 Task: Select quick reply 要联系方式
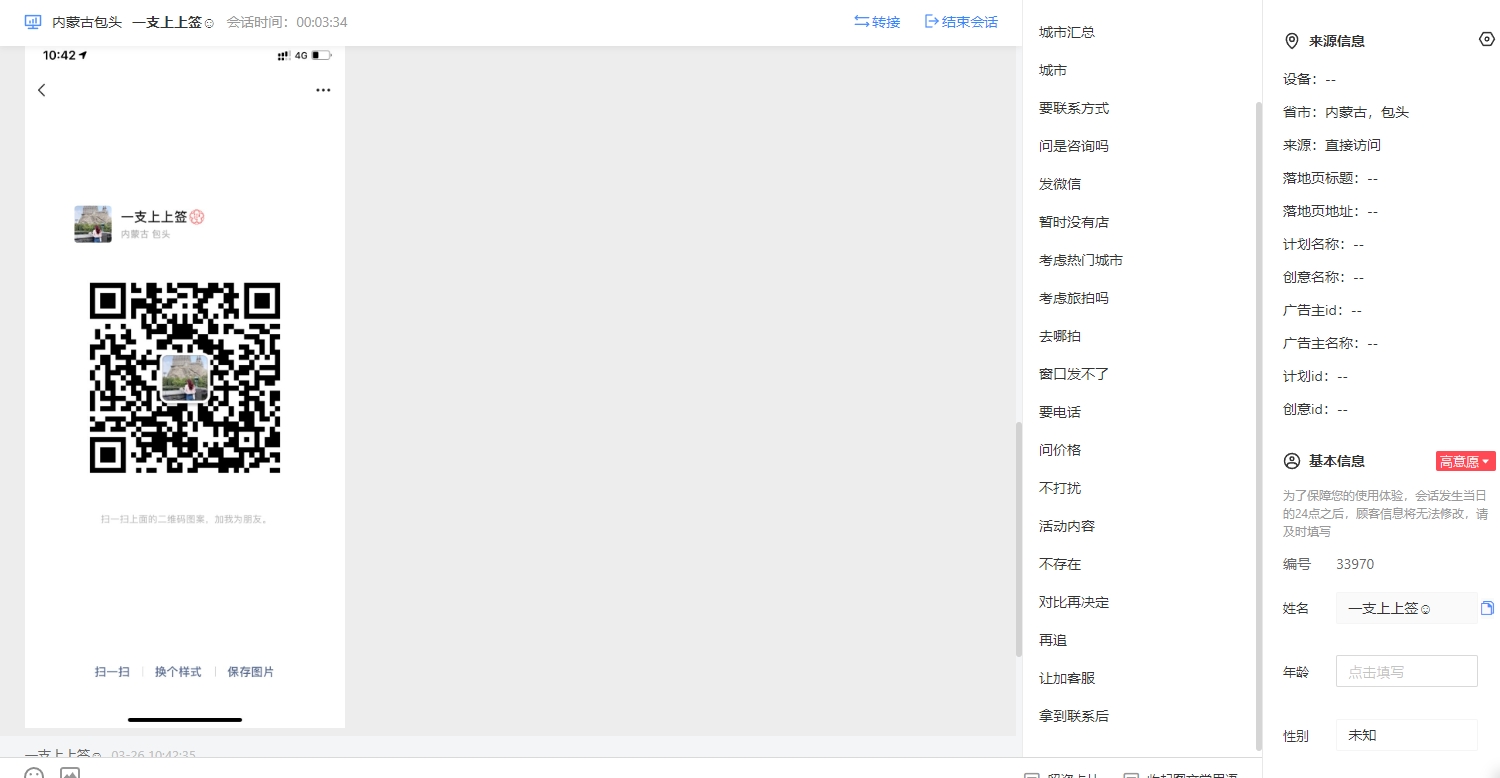coord(1074,108)
